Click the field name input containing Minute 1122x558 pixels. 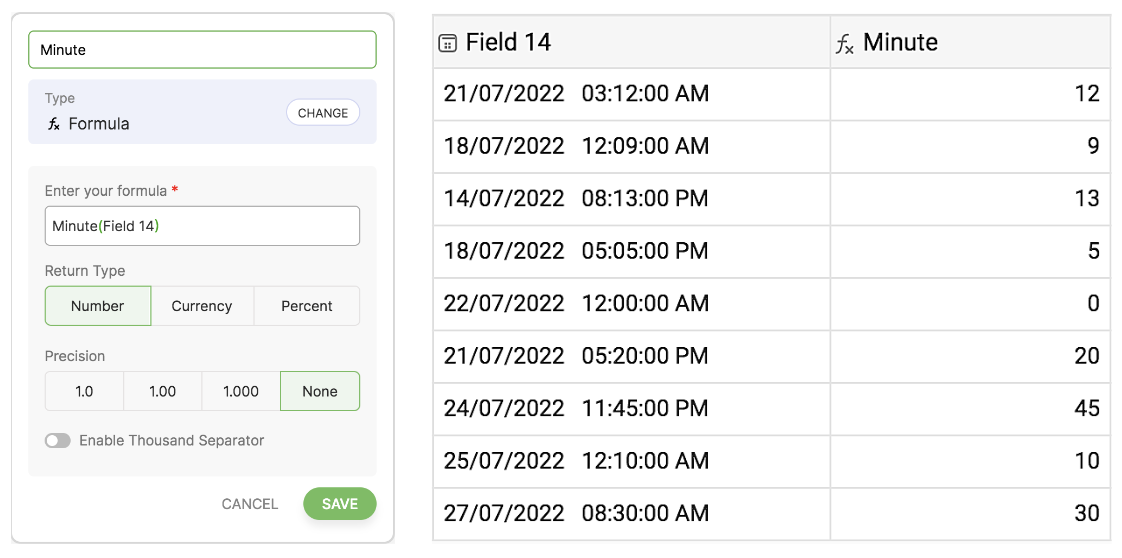202,50
